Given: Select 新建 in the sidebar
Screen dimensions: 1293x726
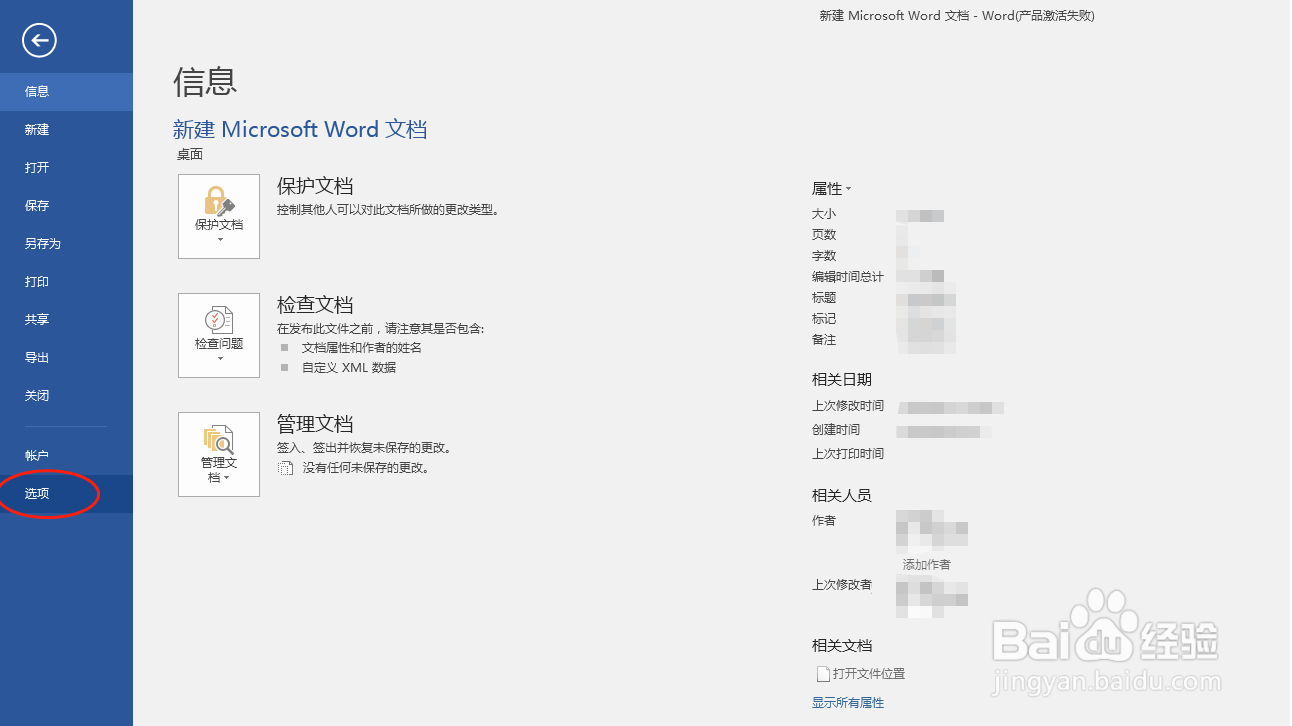Looking at the screenshot, I should click(66, 130).
